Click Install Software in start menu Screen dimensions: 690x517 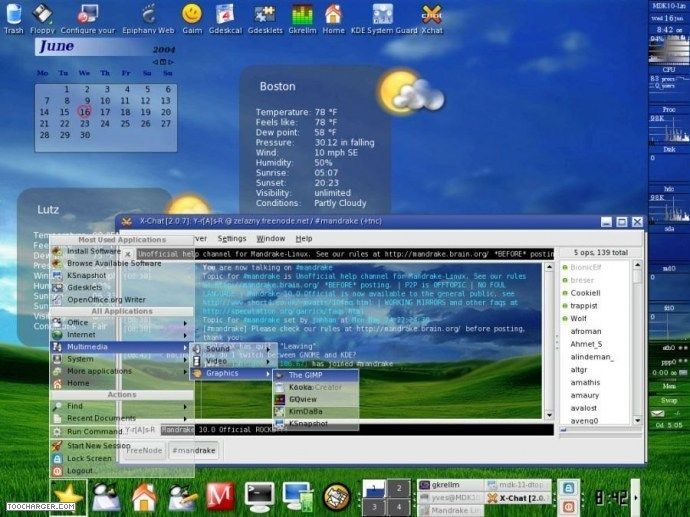pos(121,251)
